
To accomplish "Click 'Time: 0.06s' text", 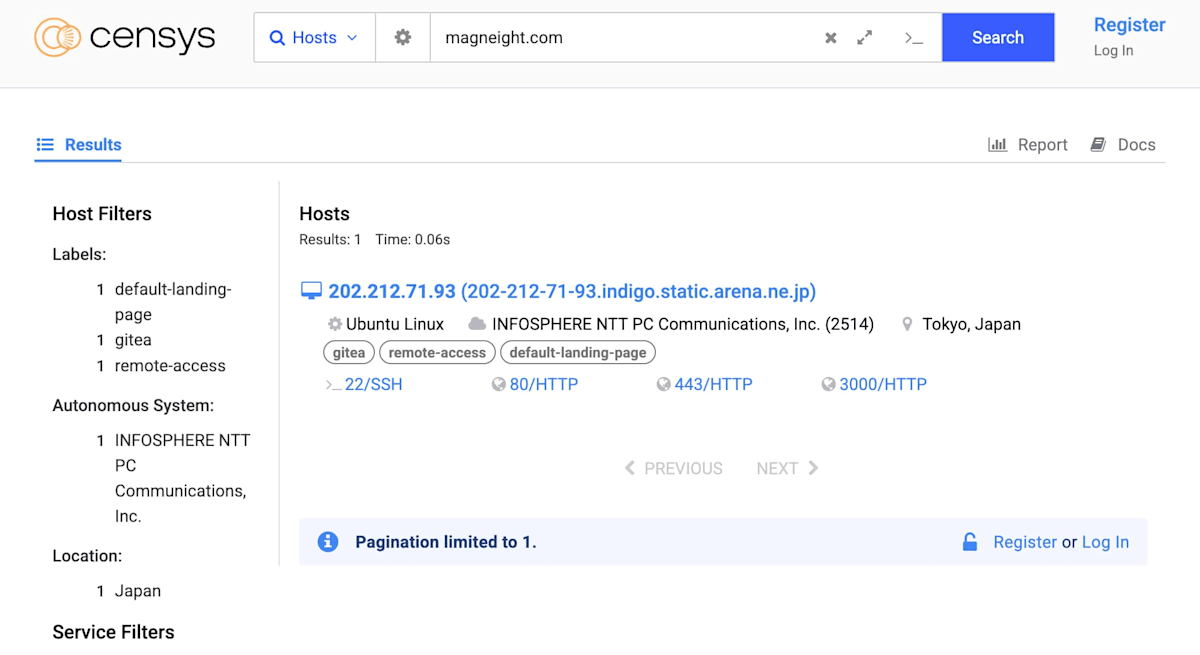I will [413, 240].
